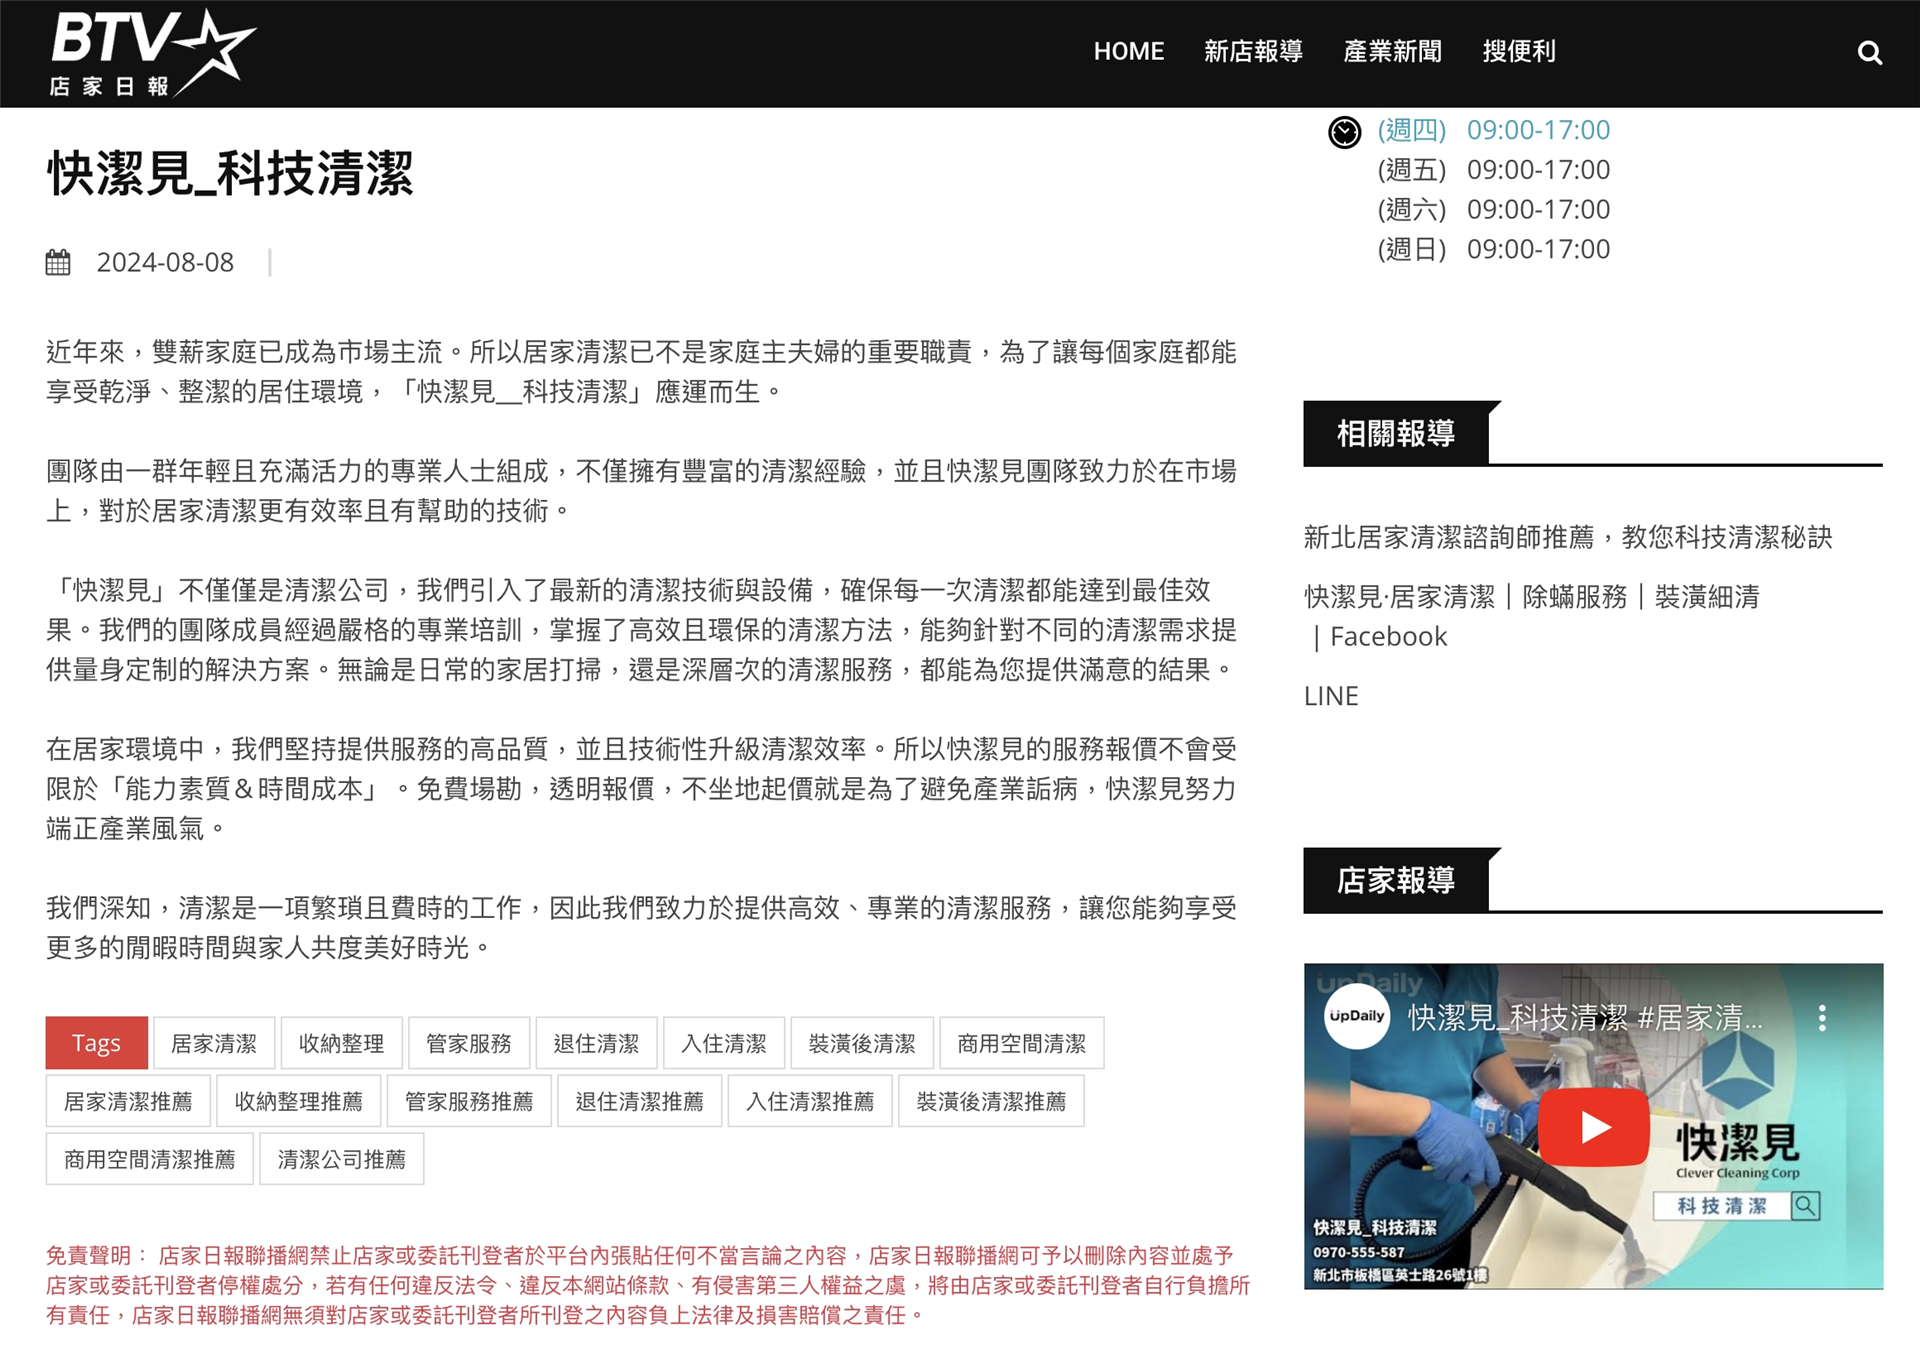
Task: Open the video's three-dot options menu
Action: click(x=1822, y=1018)
